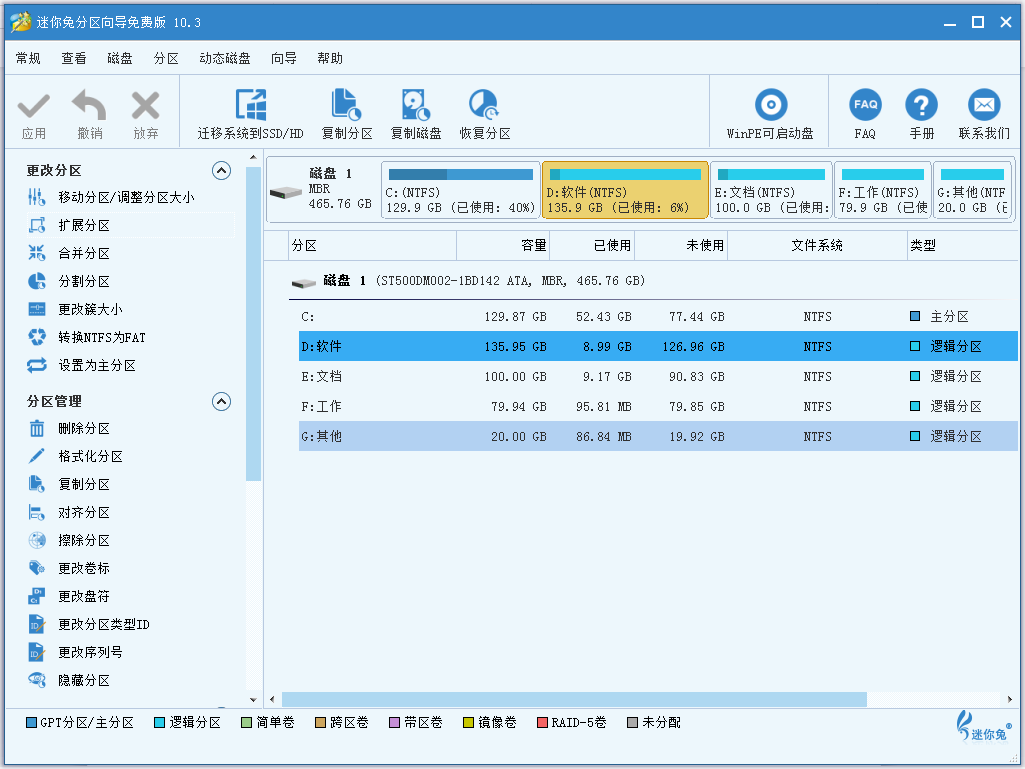Select the C: row in partition list

coord(658,317)
